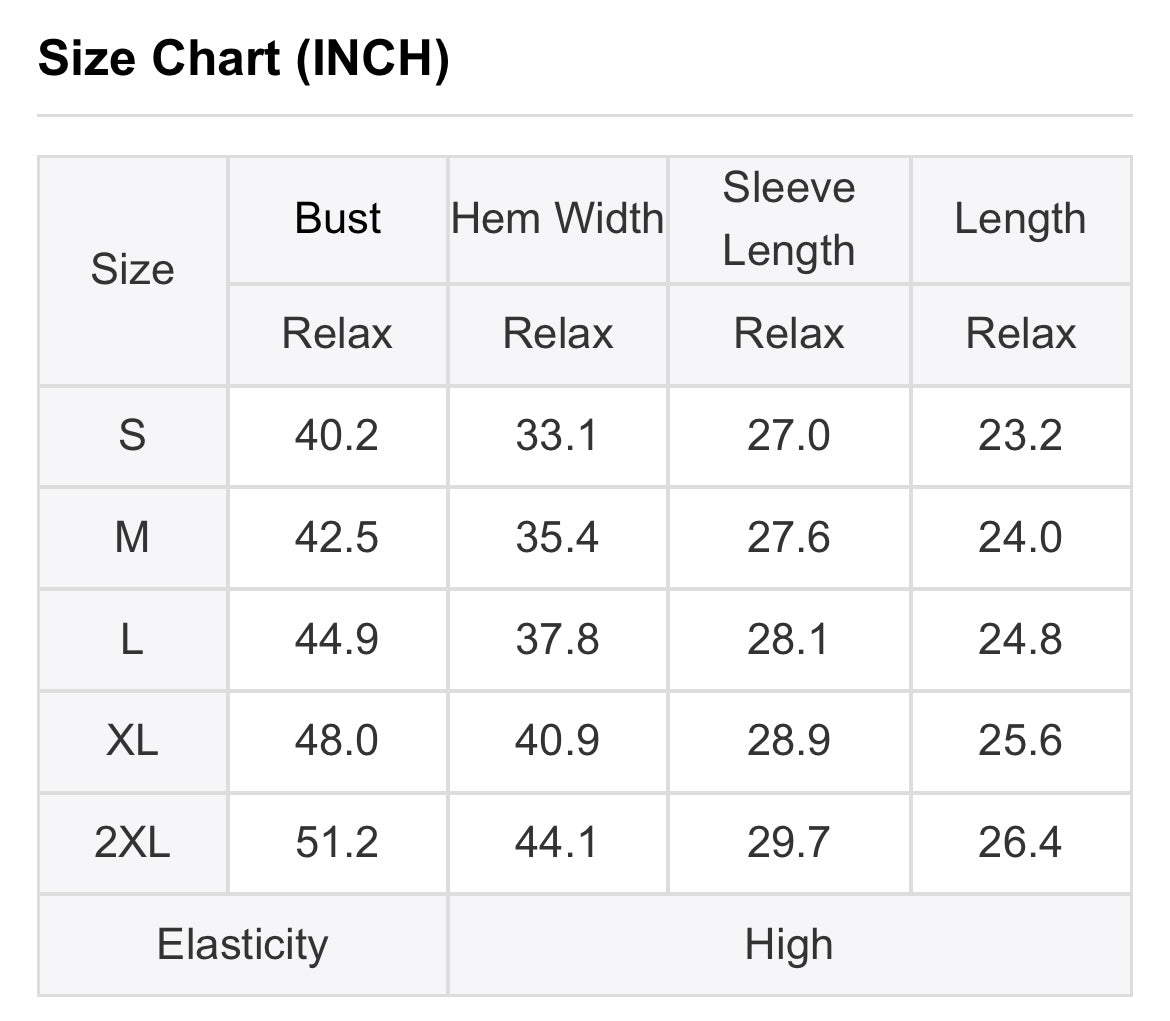Select the M size row label
Viewport: 1170px width, 1021px height.
(x=133, y=538)
